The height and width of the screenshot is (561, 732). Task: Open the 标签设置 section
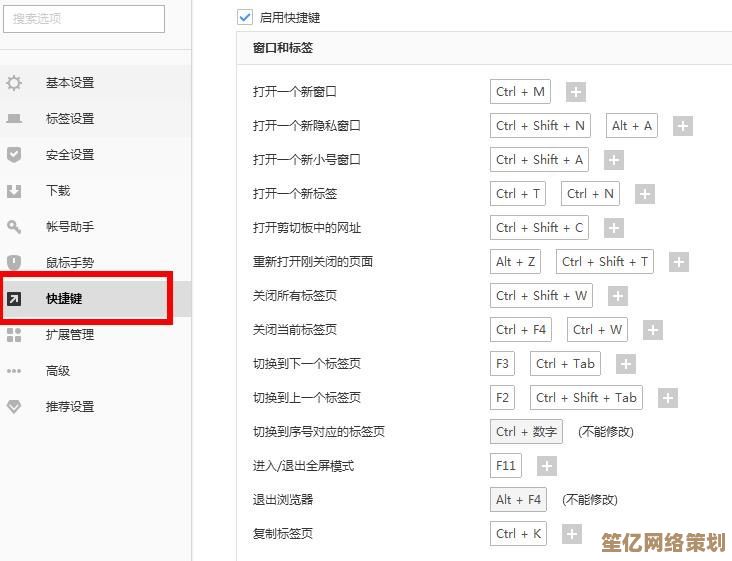[x=69, y=119]
